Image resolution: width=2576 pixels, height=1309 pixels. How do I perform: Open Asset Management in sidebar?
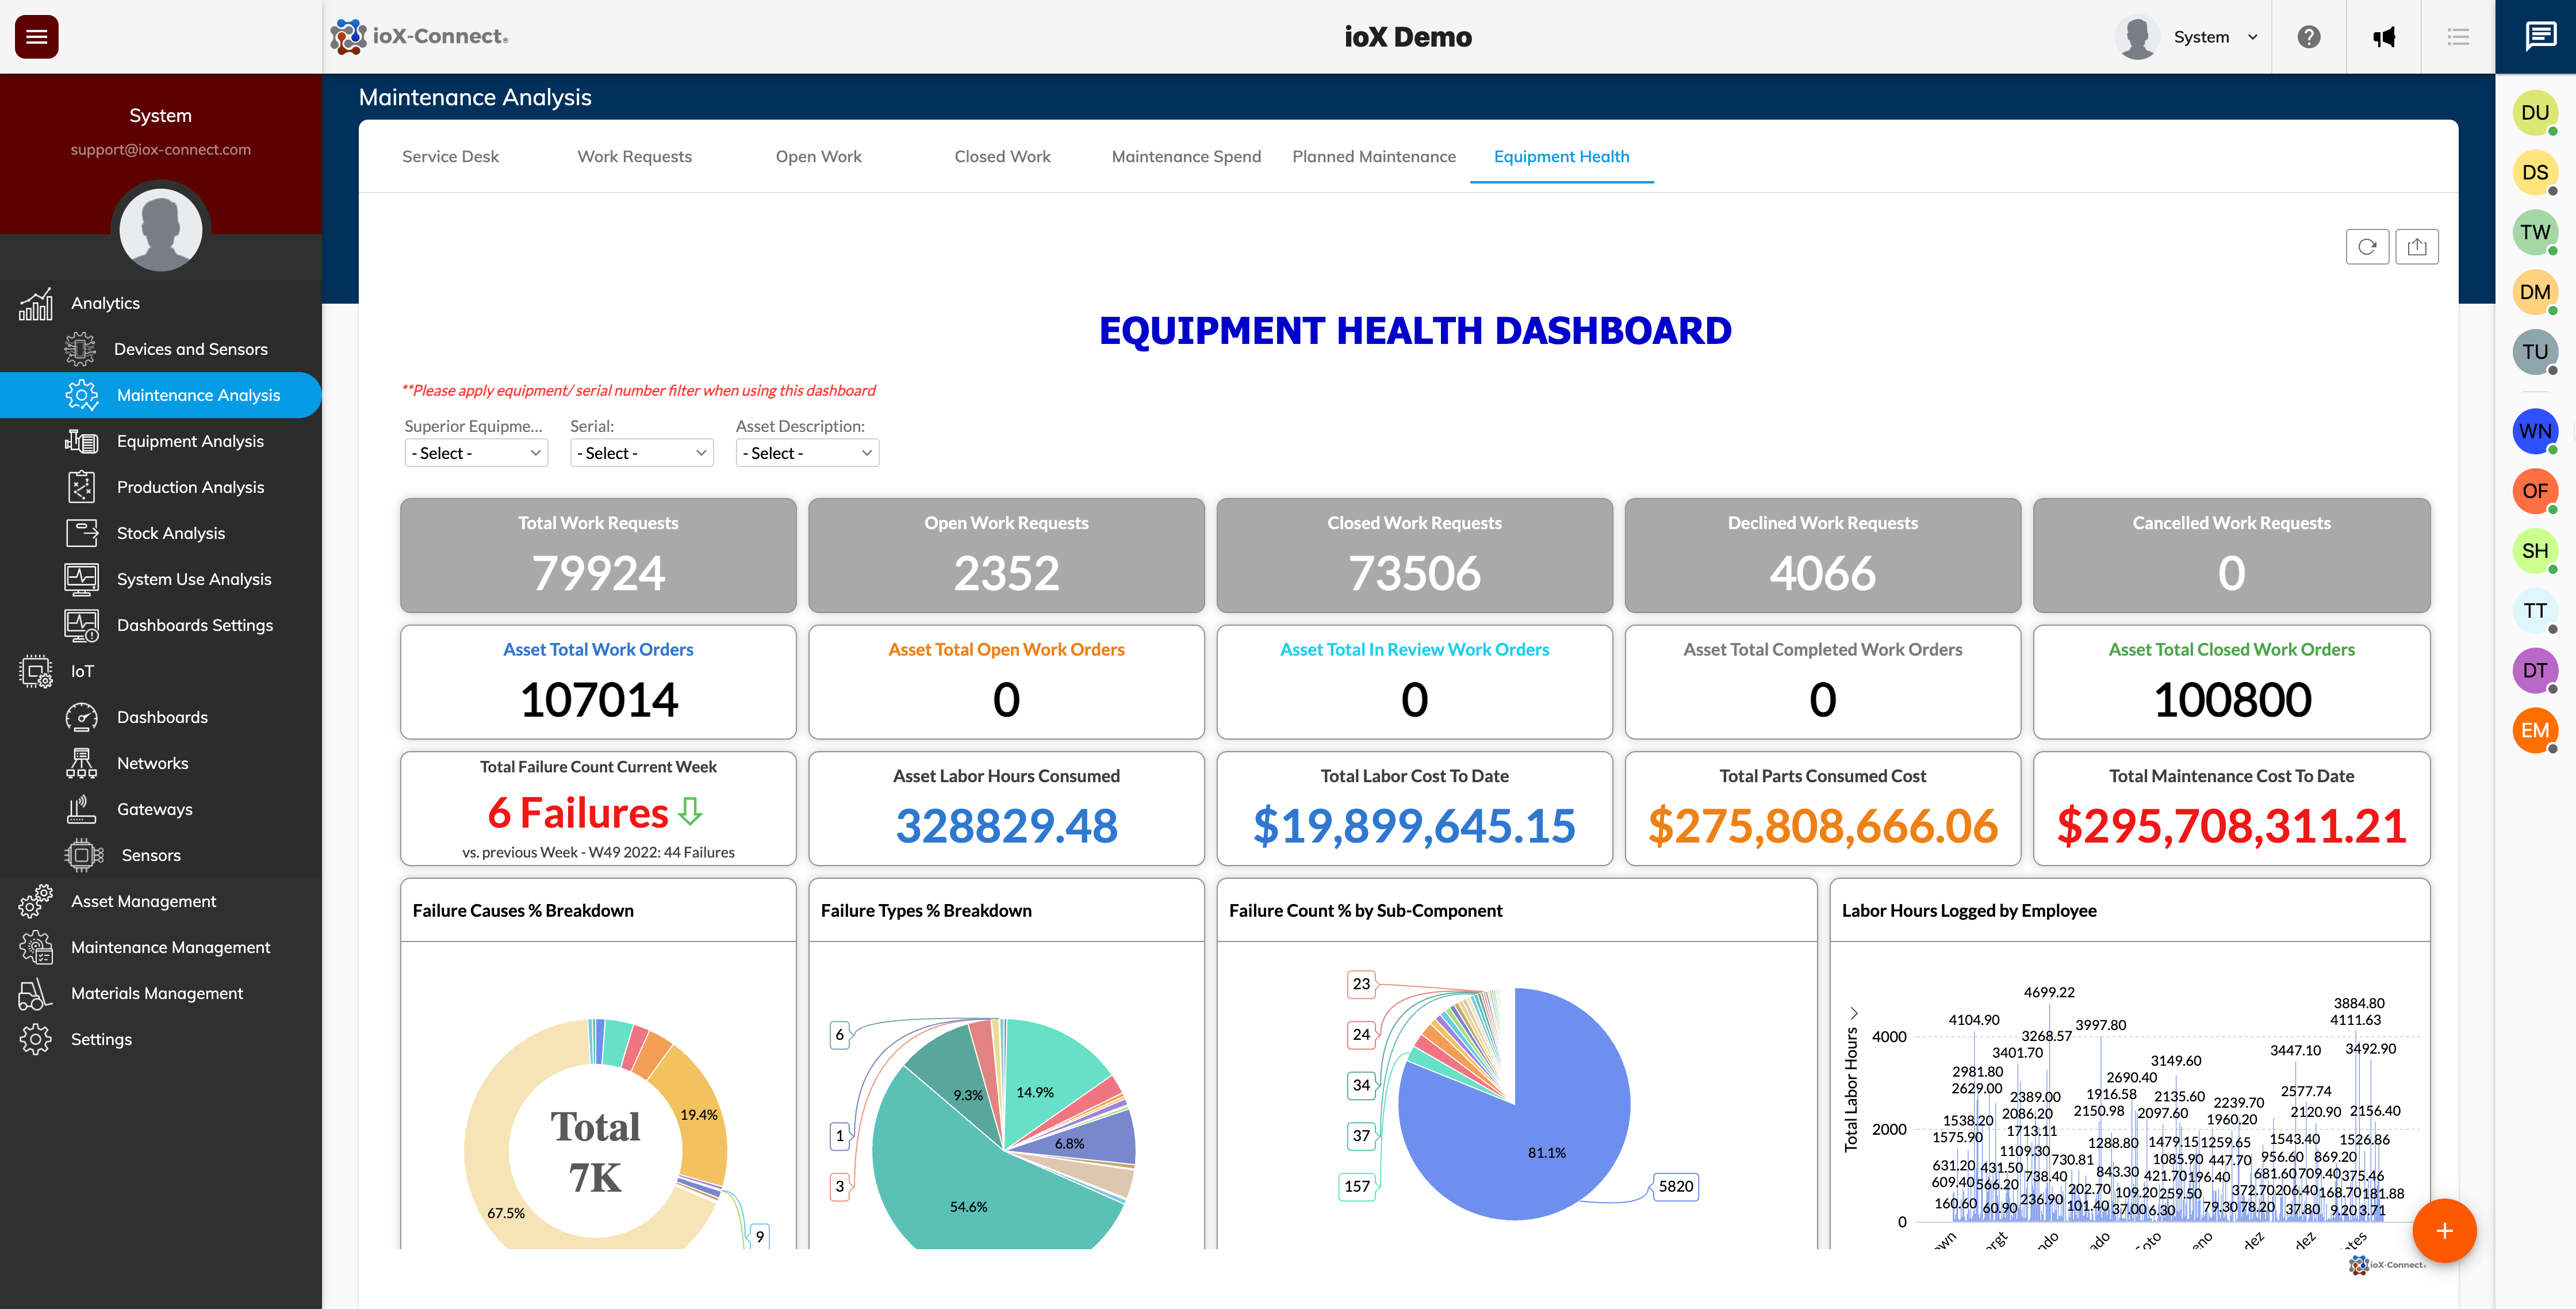(x=143, y=901)
